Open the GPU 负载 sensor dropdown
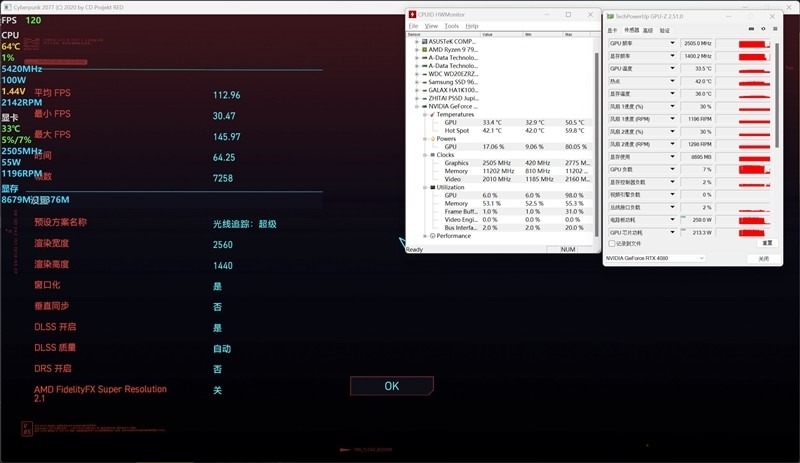800x463 pixels. pos(672,169)
